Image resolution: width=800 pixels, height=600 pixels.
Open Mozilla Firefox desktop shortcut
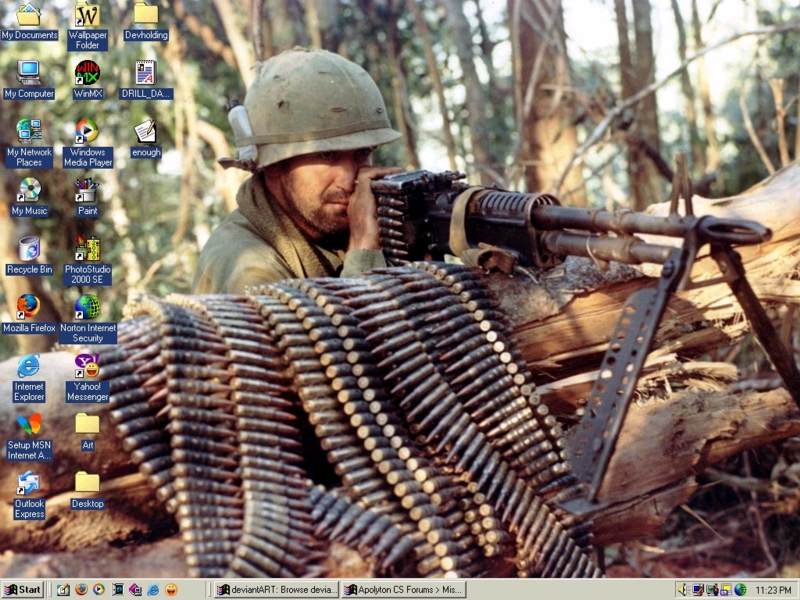coord(29,307)
